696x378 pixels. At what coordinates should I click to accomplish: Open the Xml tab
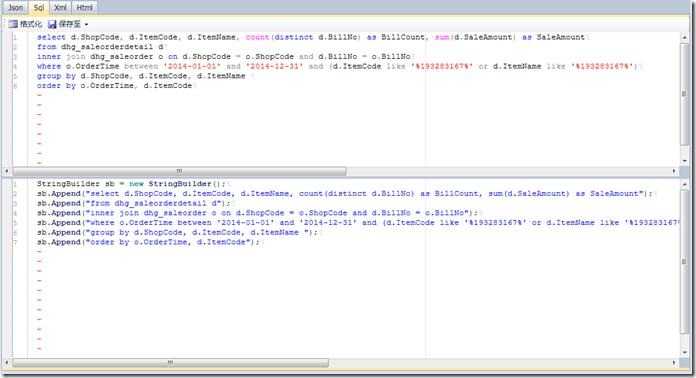(x=60, y=8)
